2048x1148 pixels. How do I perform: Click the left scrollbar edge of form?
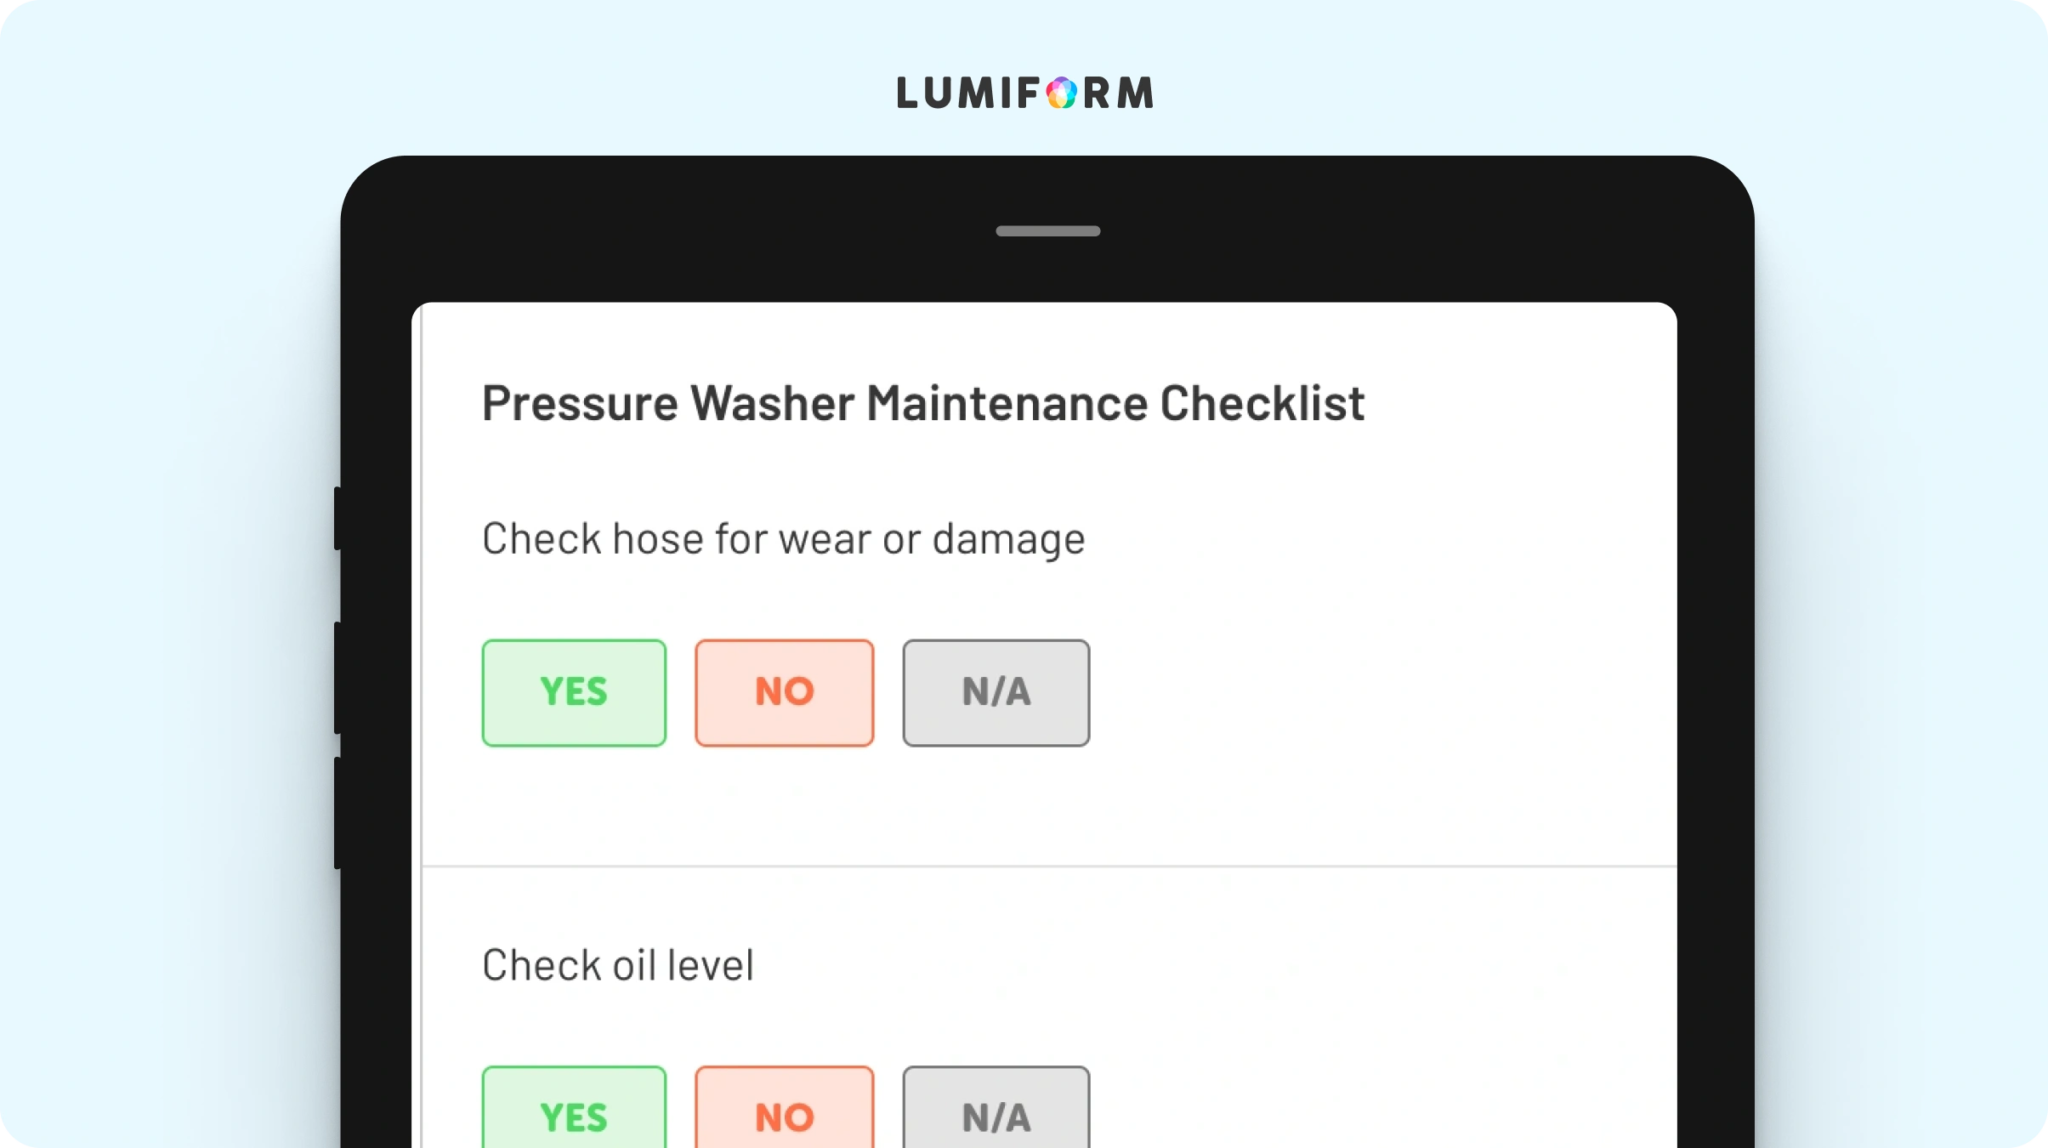pos(420,725)
